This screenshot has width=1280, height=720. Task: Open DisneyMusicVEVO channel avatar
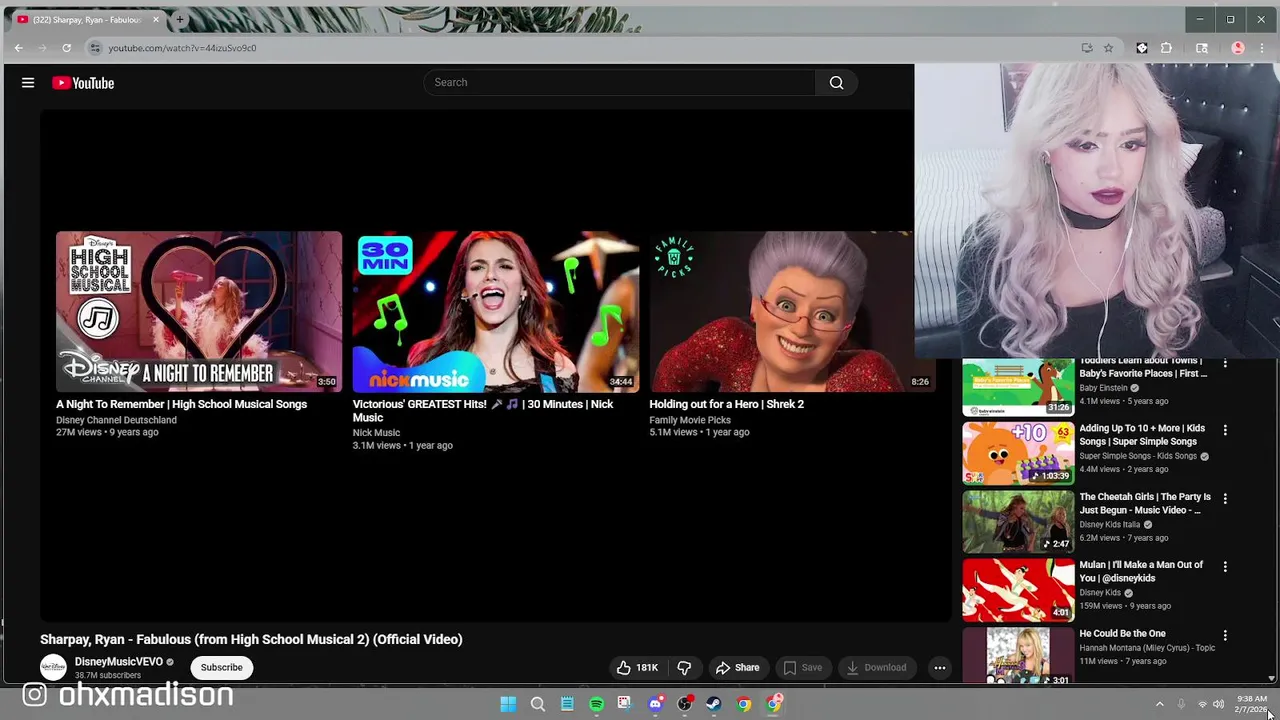(x=53, y=667)
